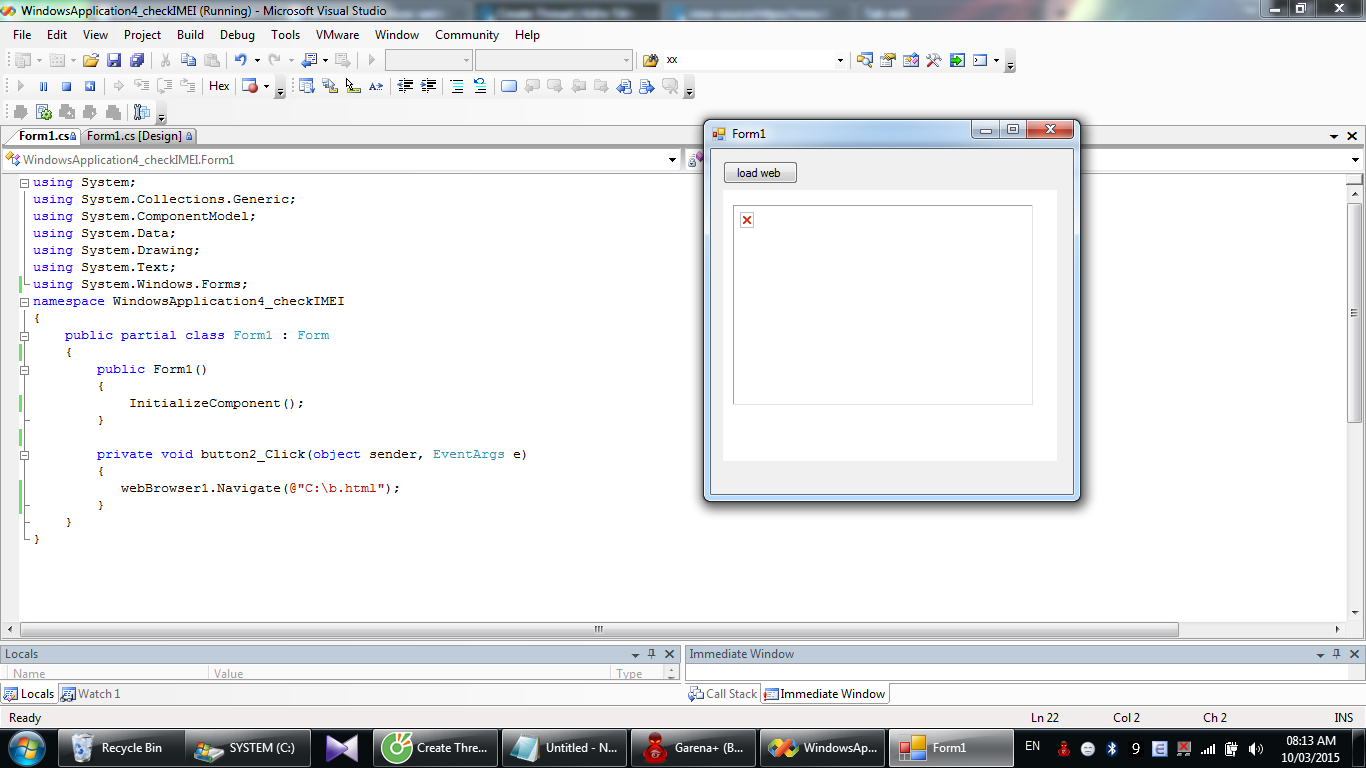Open the Debug menu
The height and width of the screenshot is (768, 1366).
pyautogui.click(x=237, y=34)
